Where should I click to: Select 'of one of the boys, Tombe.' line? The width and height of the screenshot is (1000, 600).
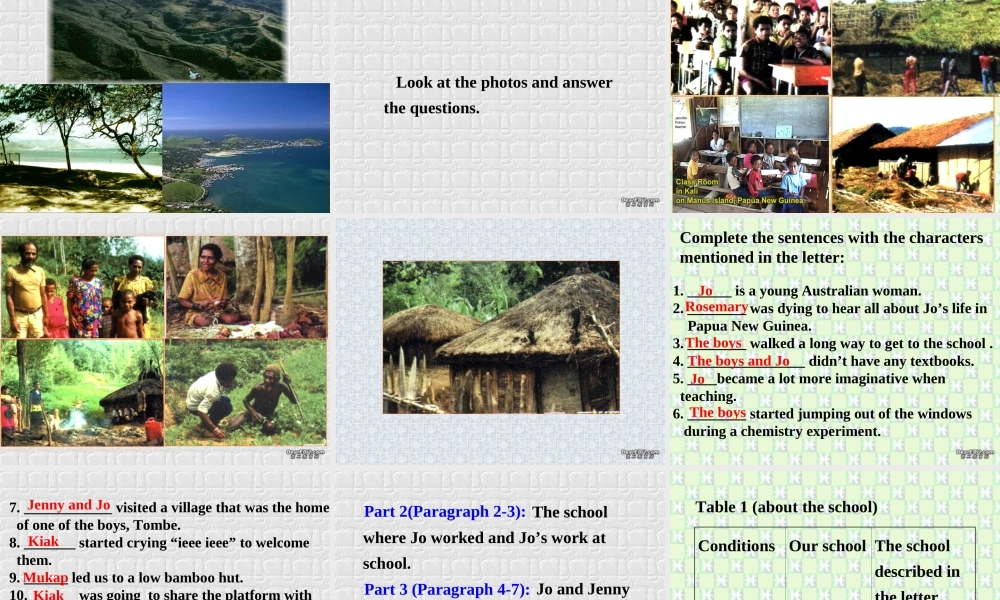(x=98, y=525)
